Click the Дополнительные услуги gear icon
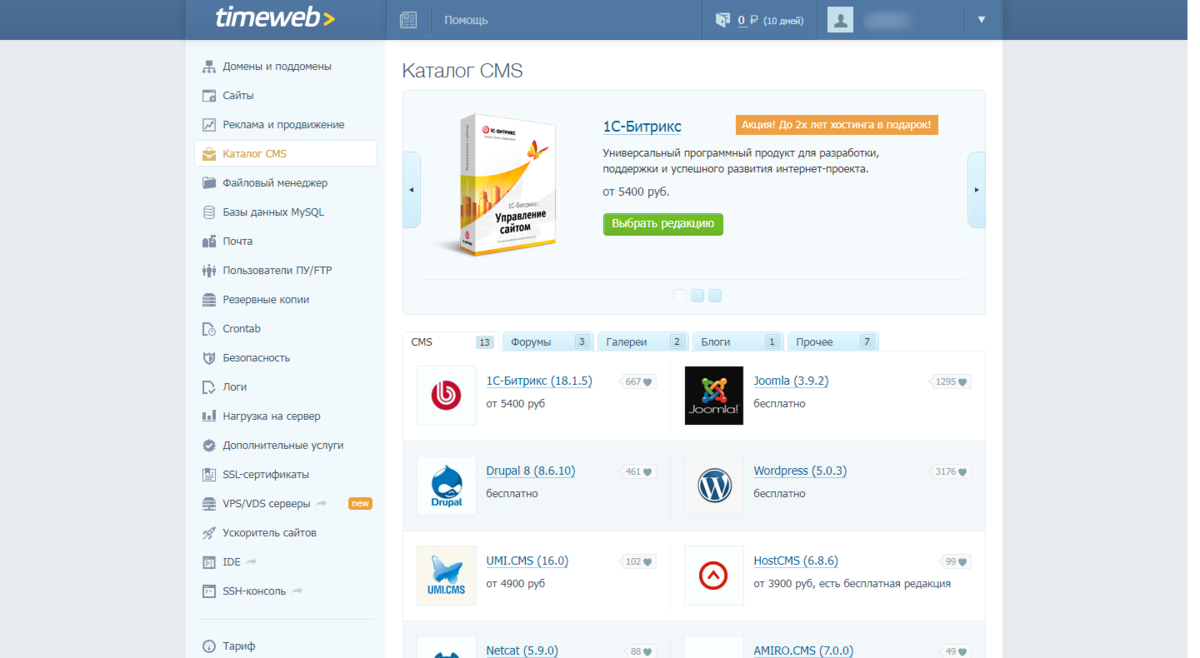This screenshot has width=1200, height=658. [x=209, y=445]
